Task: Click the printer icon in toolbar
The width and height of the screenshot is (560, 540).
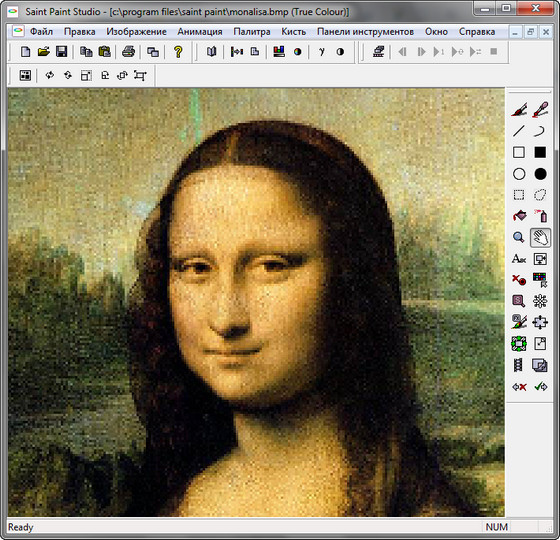Action: pyautogui.click(x=129, y=52)
